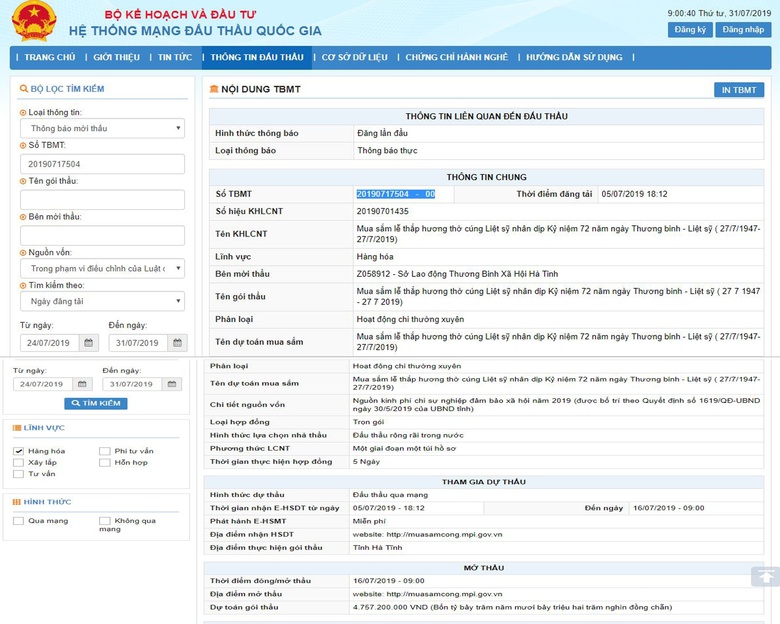Click the scroll-to-top arrow icon

[x=765, y=577]
